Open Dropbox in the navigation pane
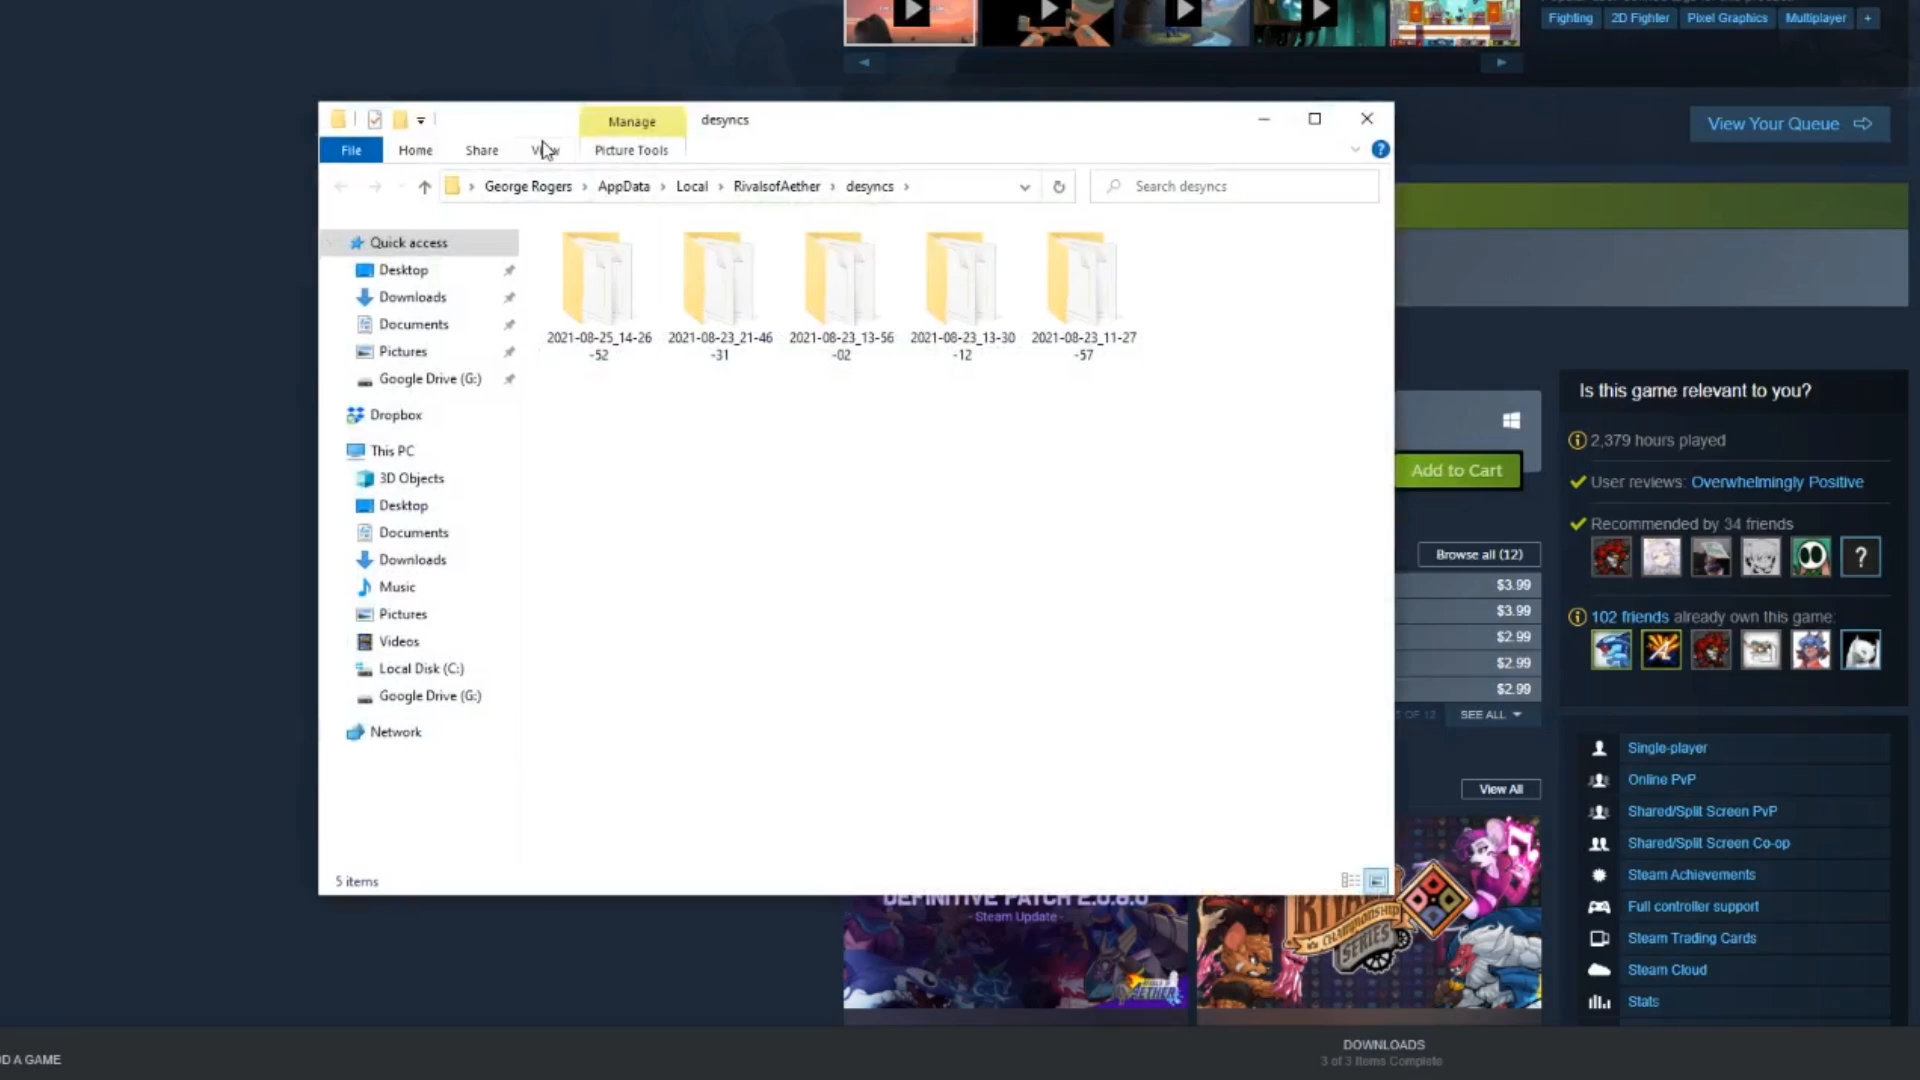Viewport: 1920px width, 1080px height. point(395,415)
